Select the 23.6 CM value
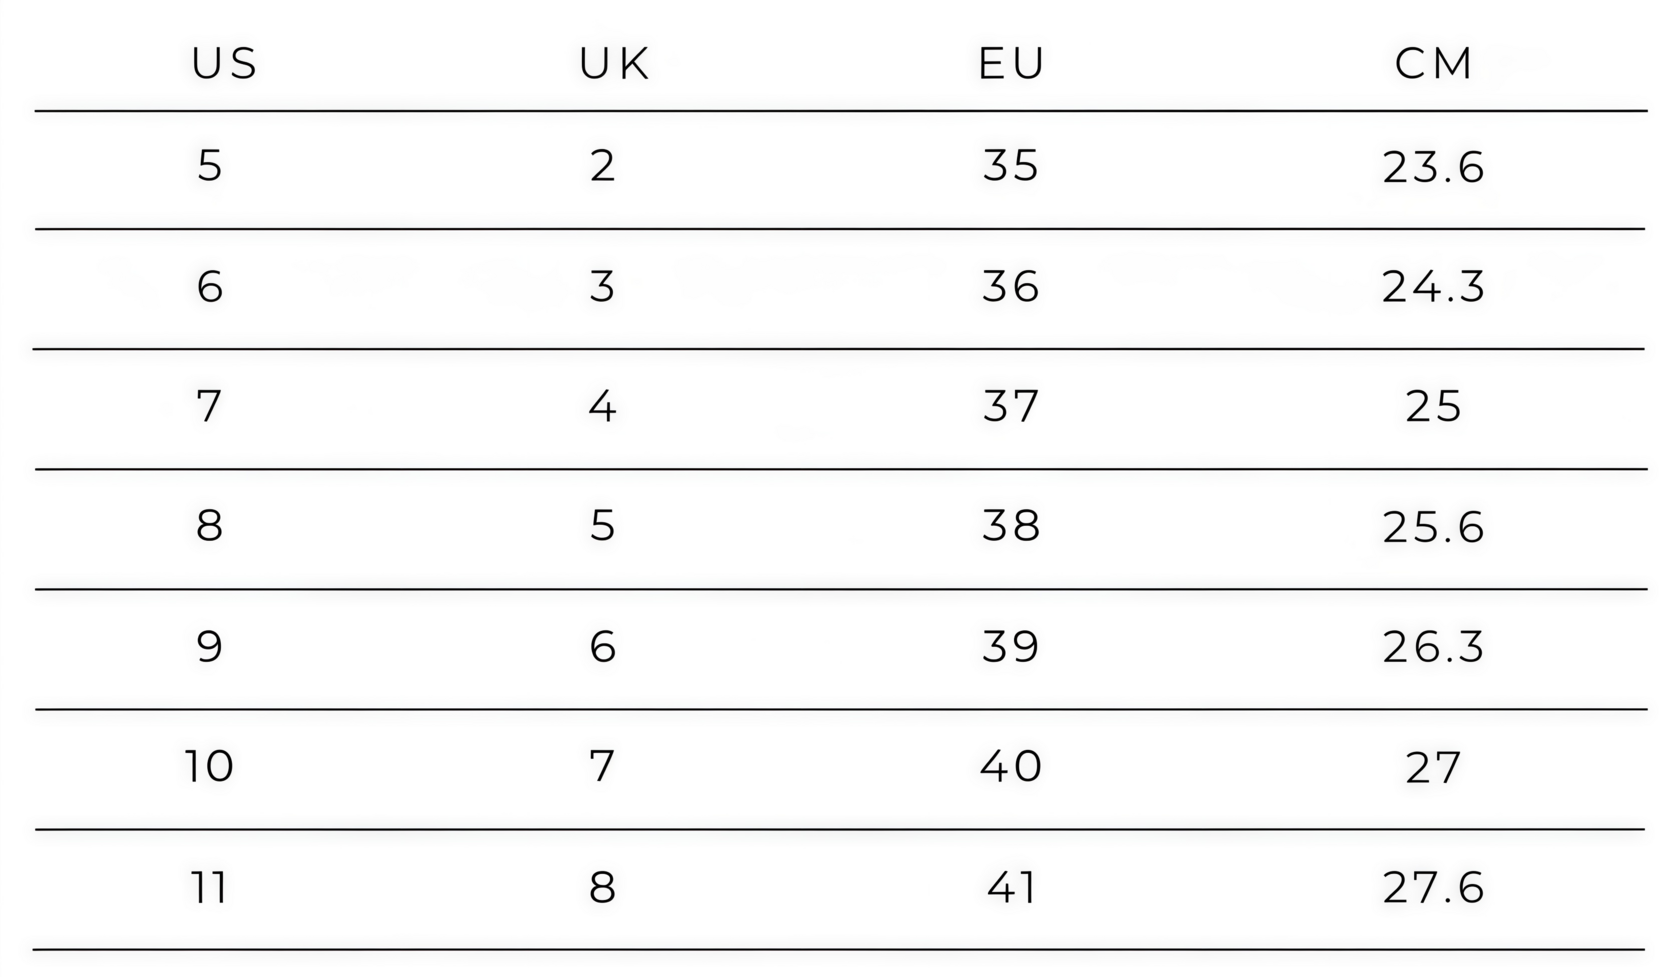1680x977 pixels. pos(1433,168)
